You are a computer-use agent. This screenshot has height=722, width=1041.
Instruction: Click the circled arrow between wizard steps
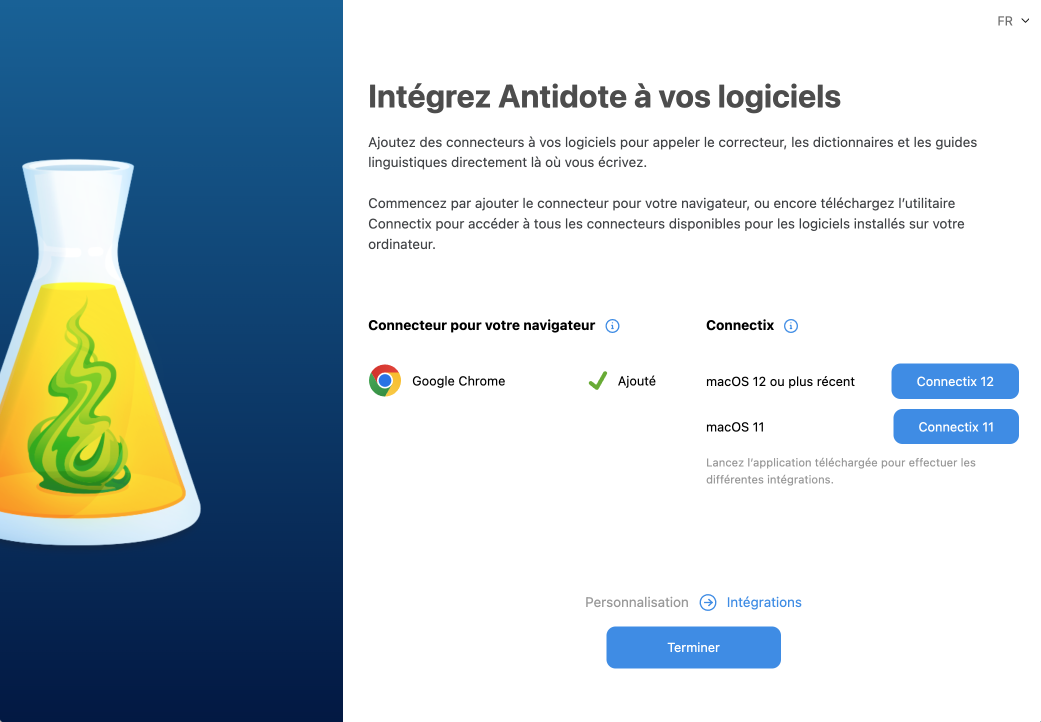click(708, 603)
